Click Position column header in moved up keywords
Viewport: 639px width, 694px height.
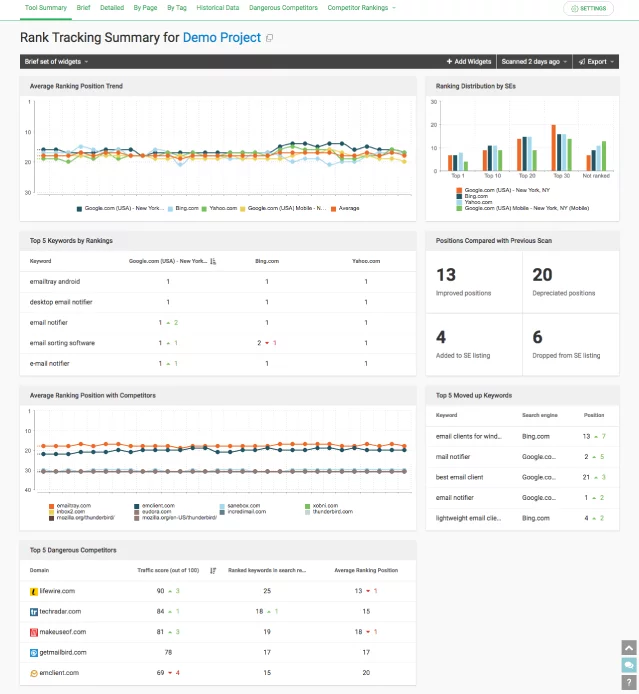594,415
